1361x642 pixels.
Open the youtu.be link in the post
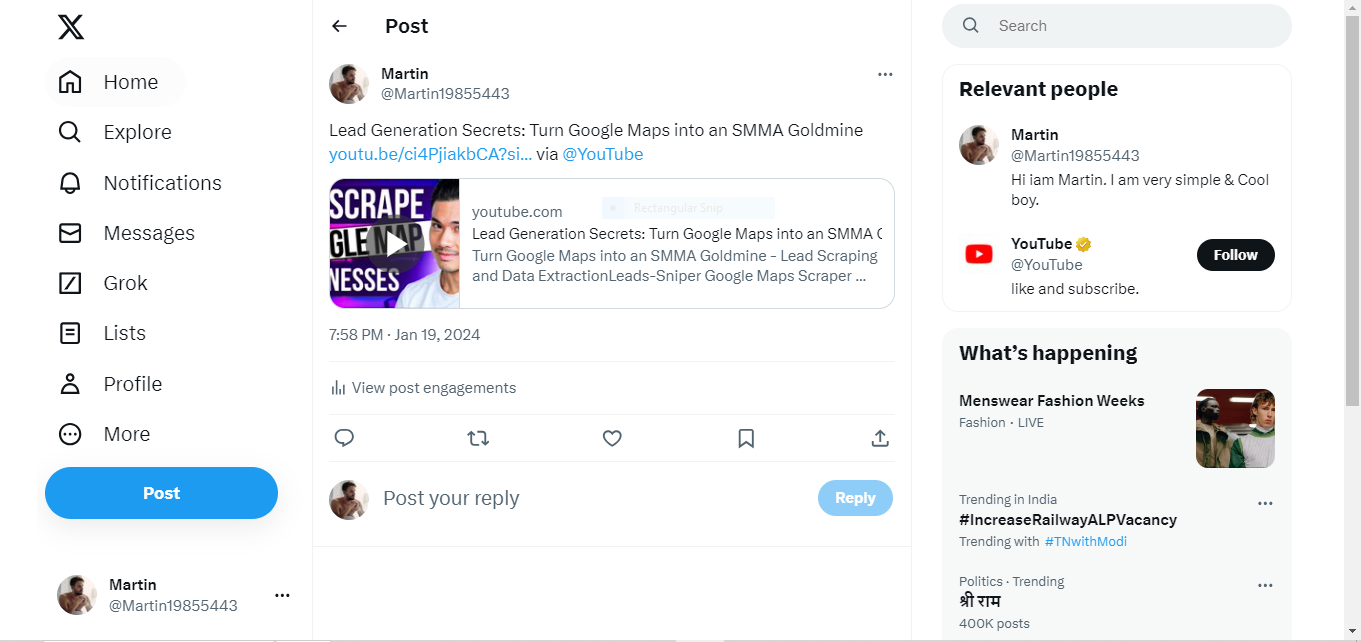pos(430,154)
